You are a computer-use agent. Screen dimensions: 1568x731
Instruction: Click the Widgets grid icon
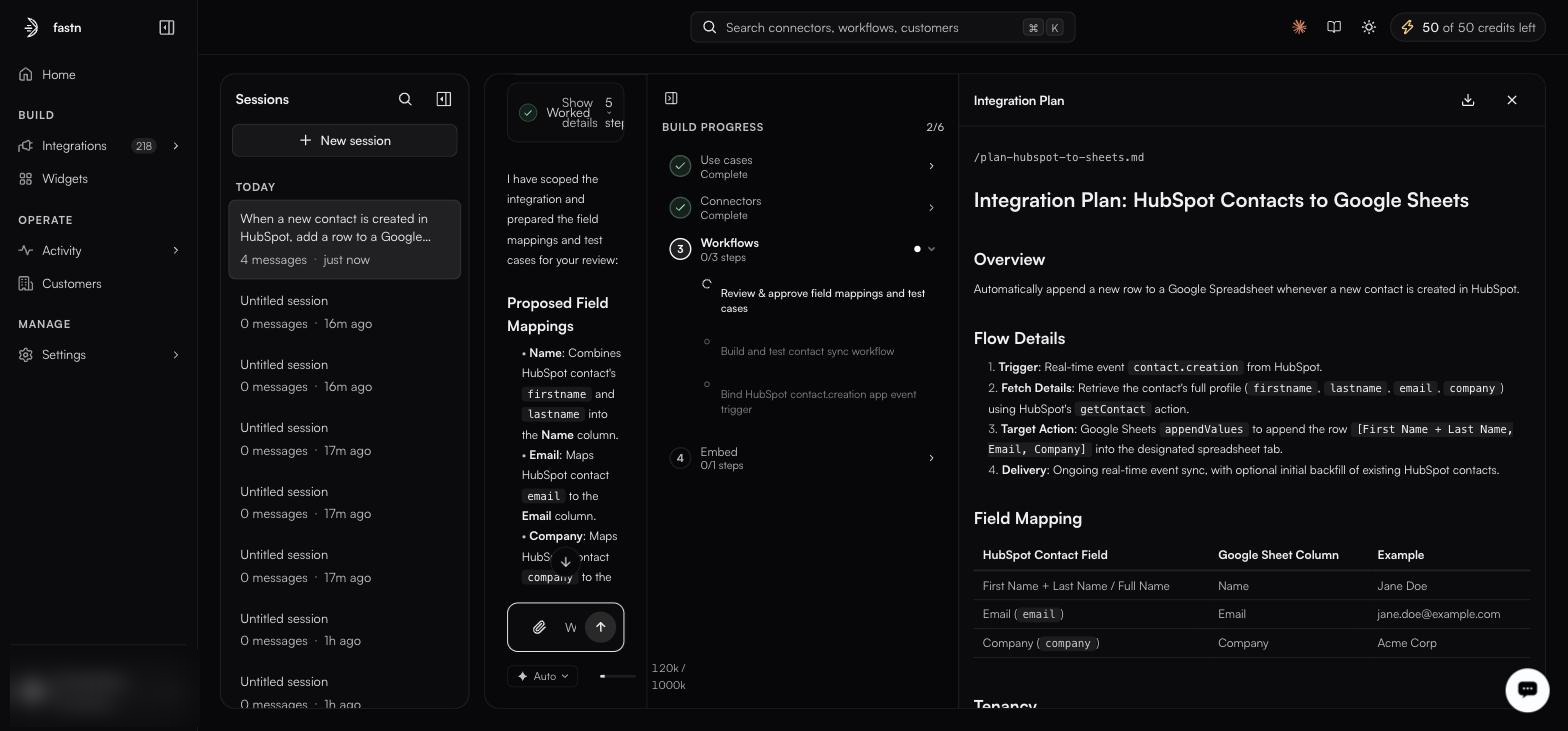[26, 179]
